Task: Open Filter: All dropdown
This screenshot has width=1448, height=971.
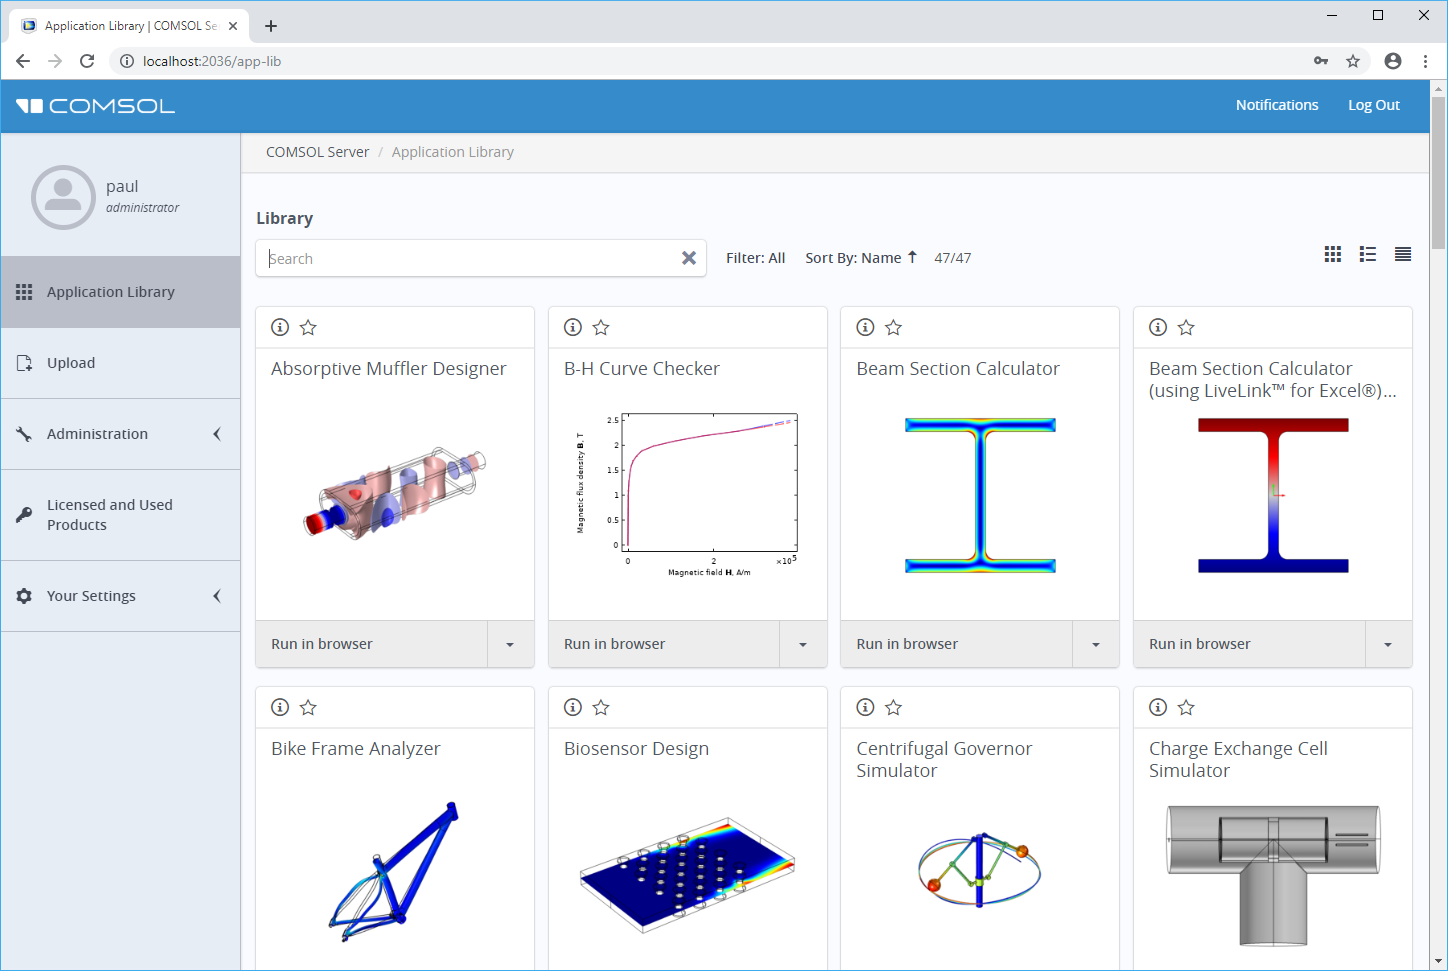Action: coord(755,258)
